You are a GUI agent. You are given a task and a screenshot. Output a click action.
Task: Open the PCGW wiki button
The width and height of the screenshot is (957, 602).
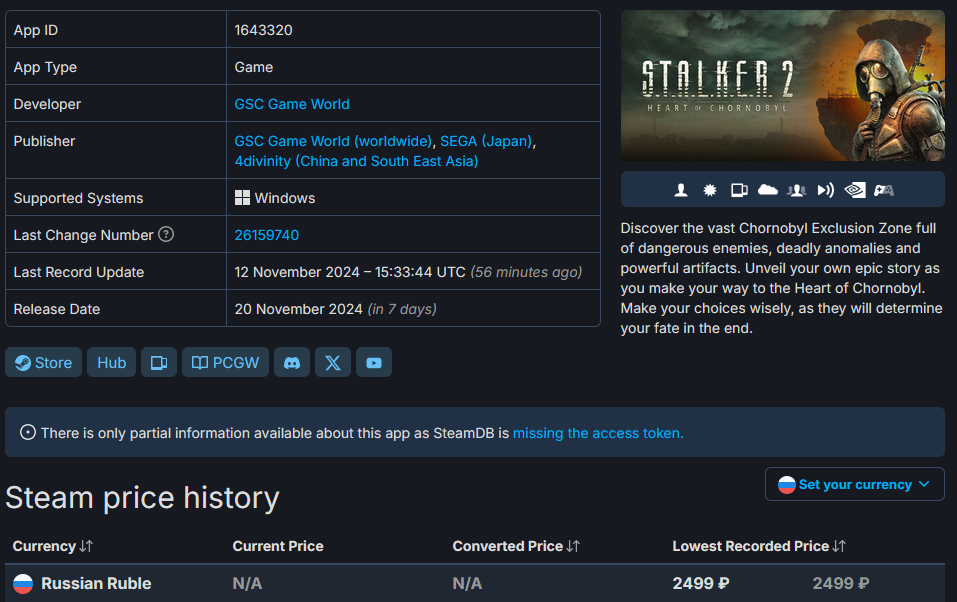225,363
